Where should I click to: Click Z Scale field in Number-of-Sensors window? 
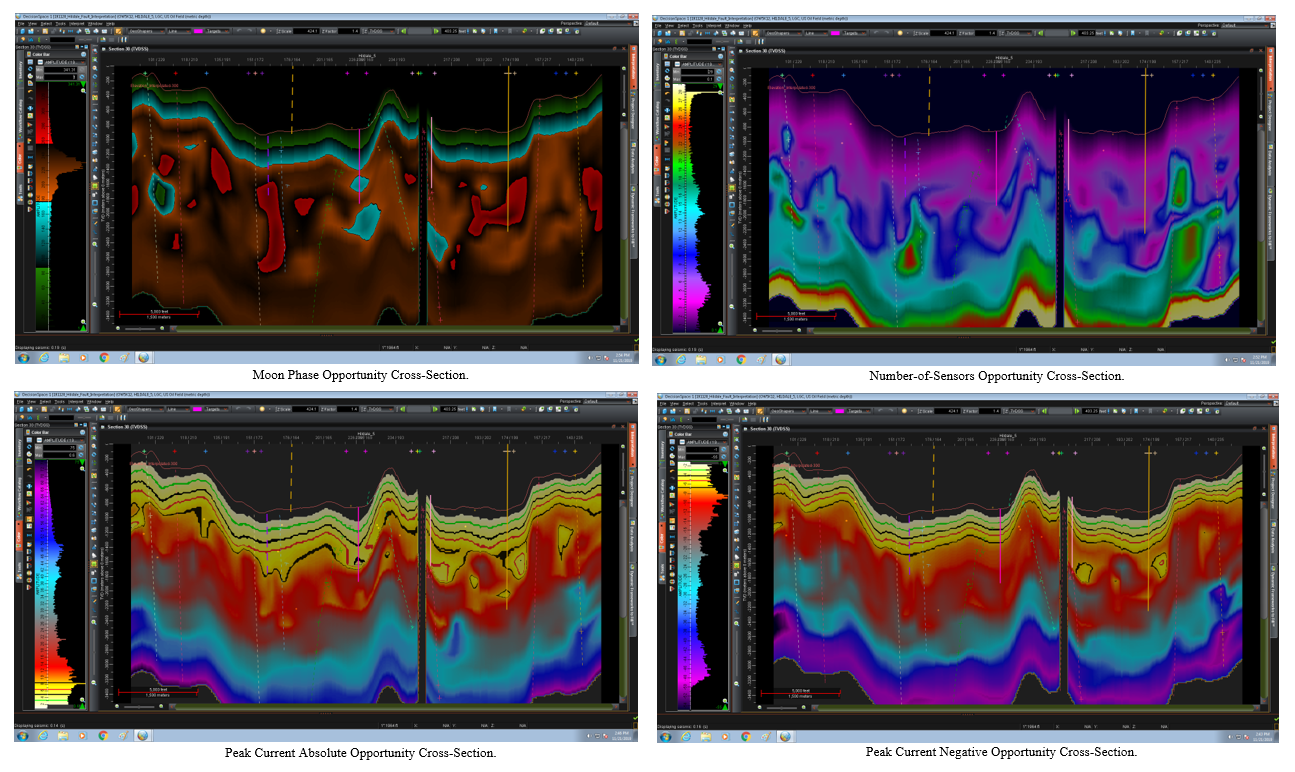tap(943, 32)
